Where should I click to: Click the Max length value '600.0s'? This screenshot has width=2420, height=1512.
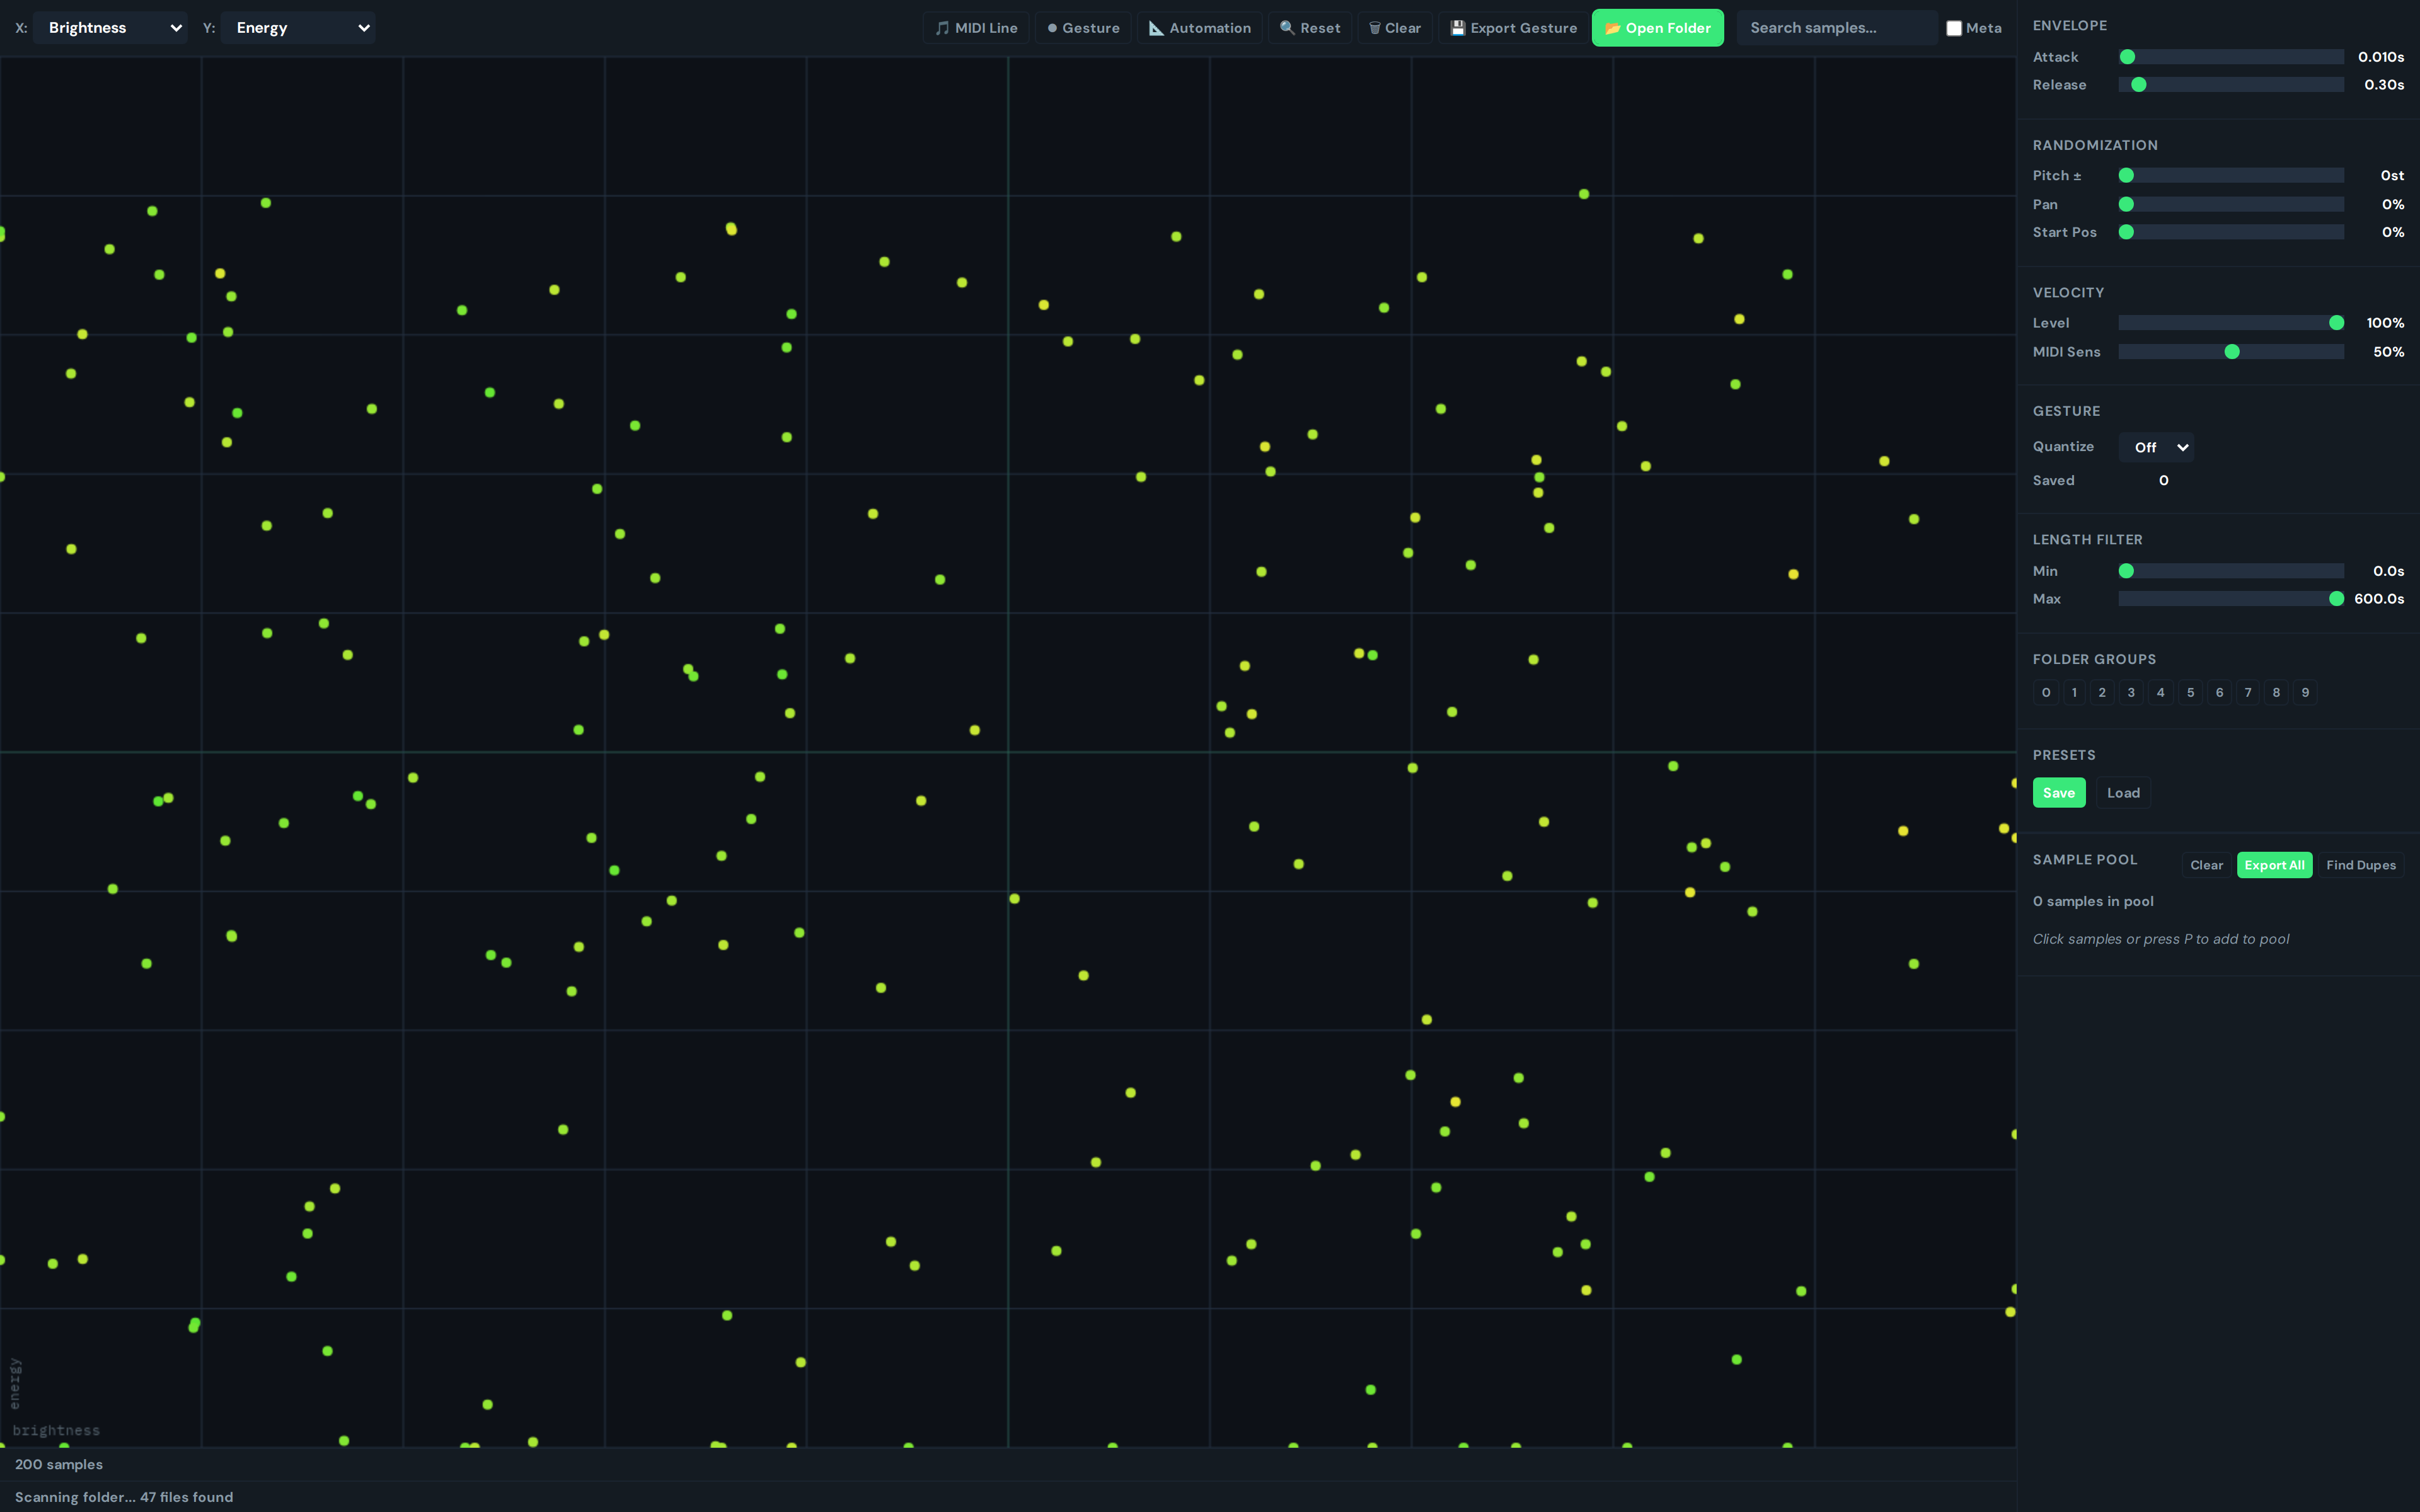coord(2379,599)
